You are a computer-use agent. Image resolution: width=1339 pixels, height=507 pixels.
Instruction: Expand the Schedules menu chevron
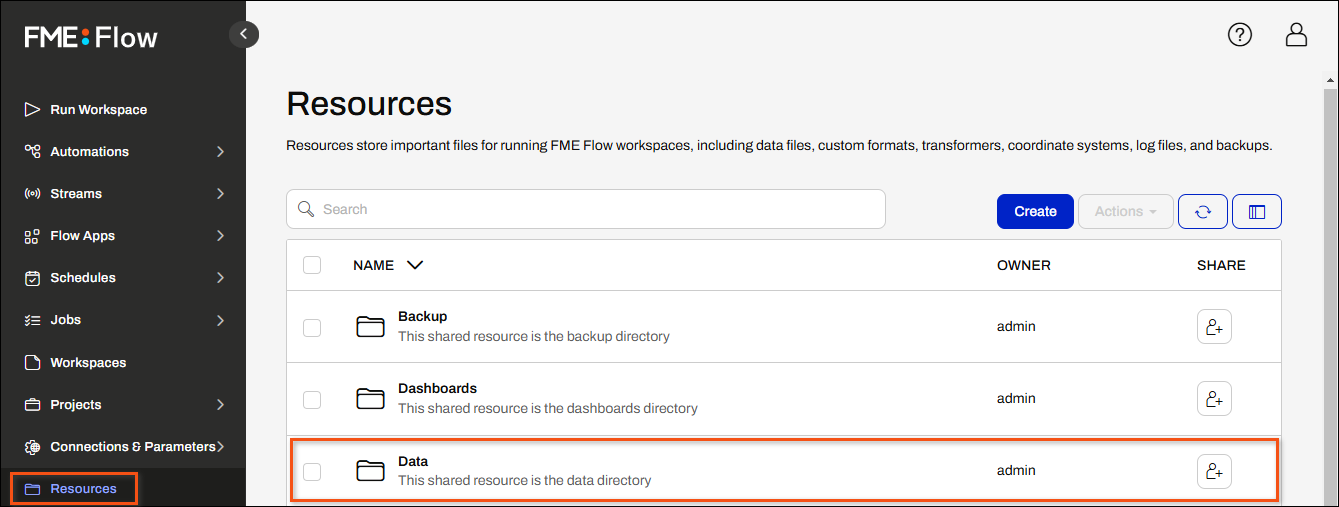point(220,278)
